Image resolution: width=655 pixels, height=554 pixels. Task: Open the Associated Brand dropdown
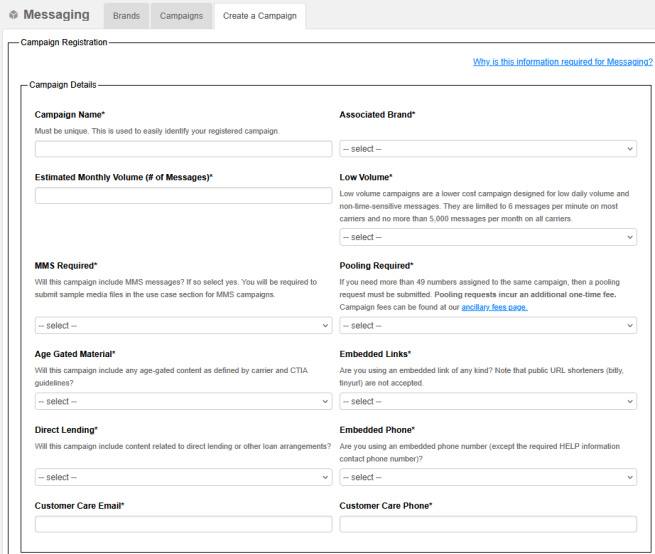(x=488, y=149)
